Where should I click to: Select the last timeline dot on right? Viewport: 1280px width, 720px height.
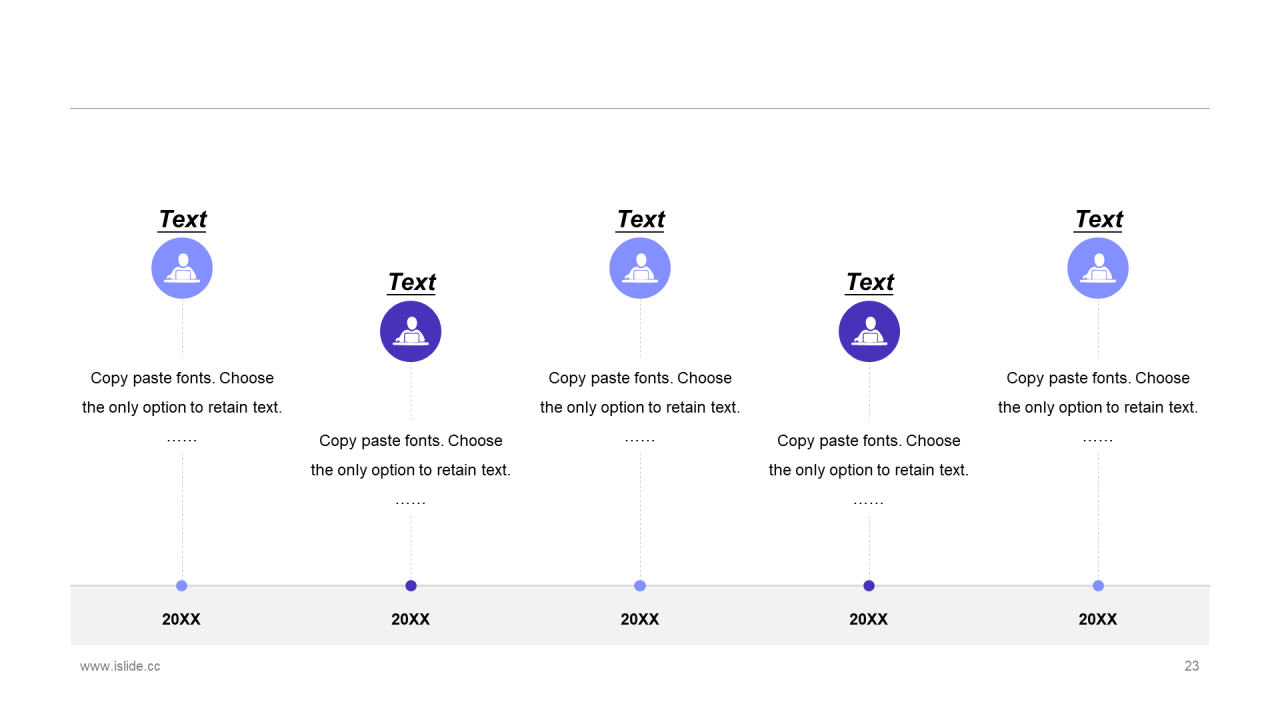[1098, 586]
